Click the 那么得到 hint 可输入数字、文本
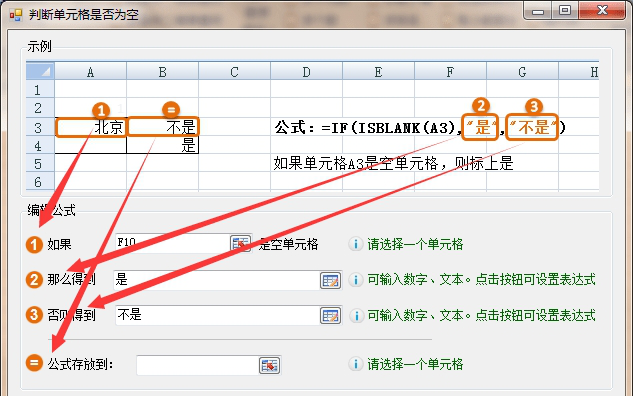633x411 pixels. coord(481,279)
